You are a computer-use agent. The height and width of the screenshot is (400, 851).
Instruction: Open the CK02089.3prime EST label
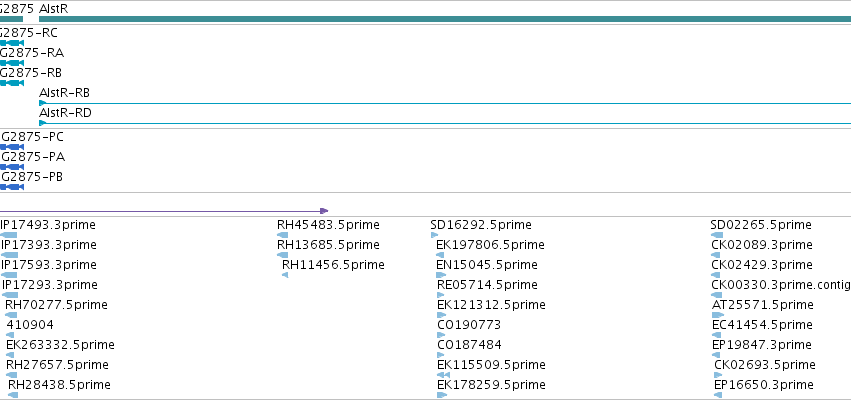(762, 245)
